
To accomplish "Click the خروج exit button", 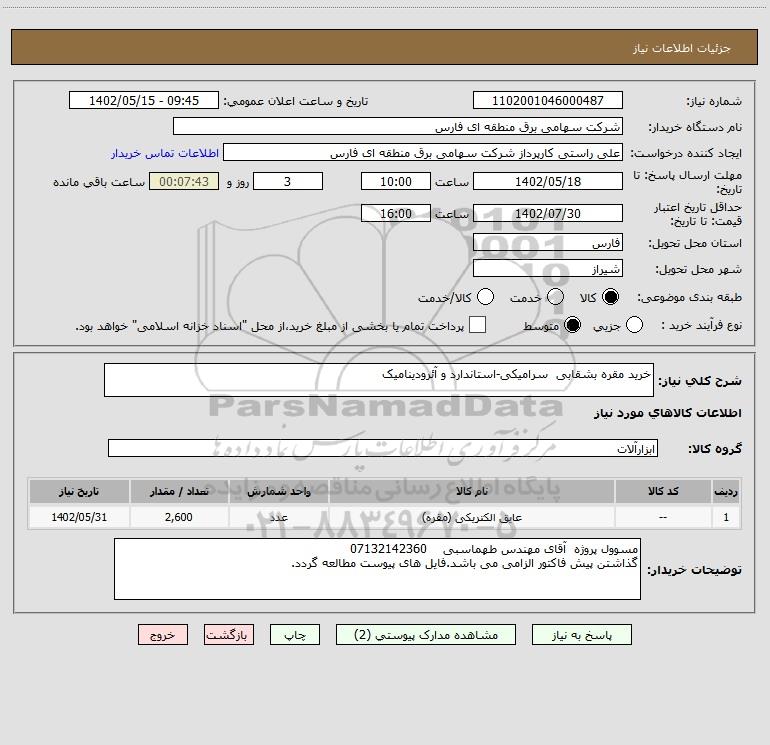I will [163, 635].
